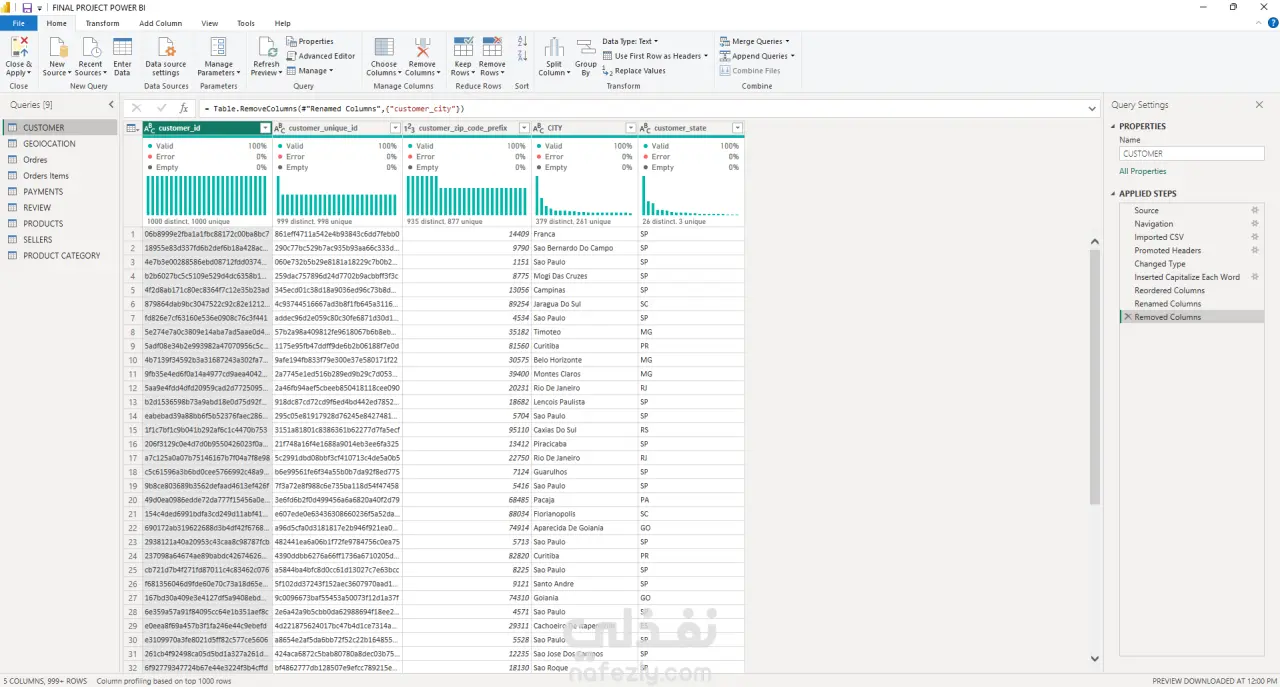The image size is (1280, 687).
Task: Open settings gear for Navigation step
Action: coord(1255,223)
